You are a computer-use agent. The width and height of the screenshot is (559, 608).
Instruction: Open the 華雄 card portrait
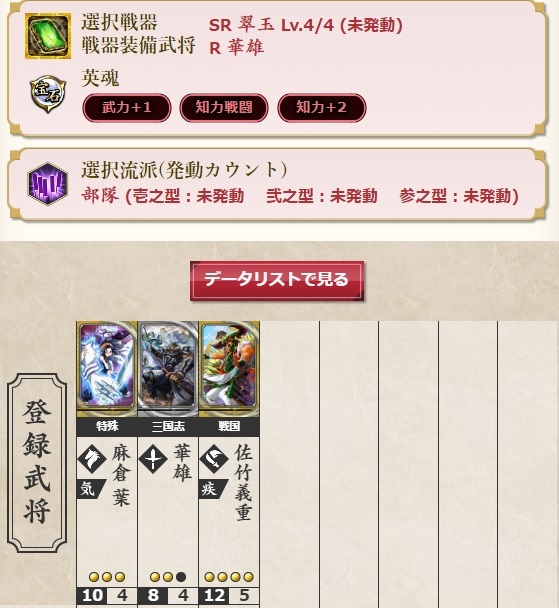168,369
